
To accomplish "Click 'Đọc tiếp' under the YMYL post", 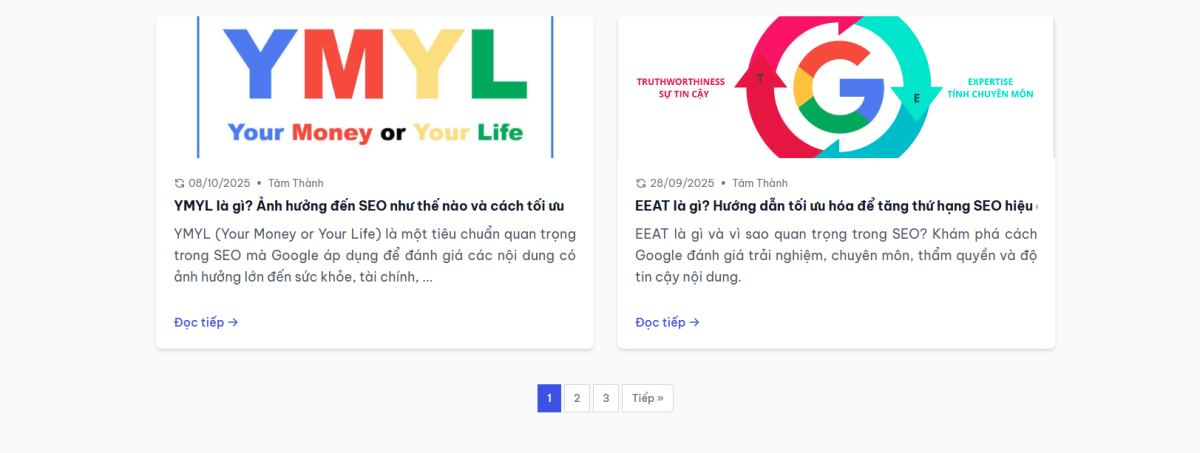I will (206, 322).
